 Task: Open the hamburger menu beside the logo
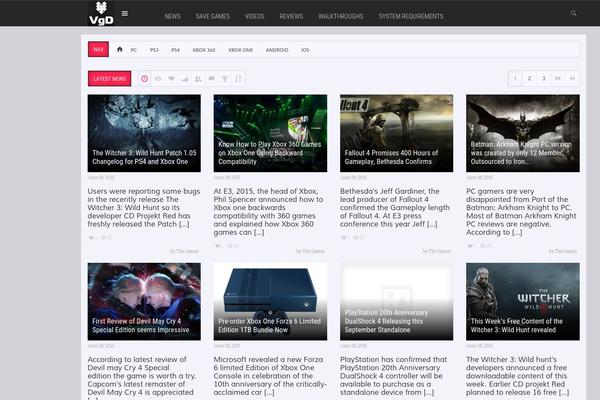click(x=125, y=13)
